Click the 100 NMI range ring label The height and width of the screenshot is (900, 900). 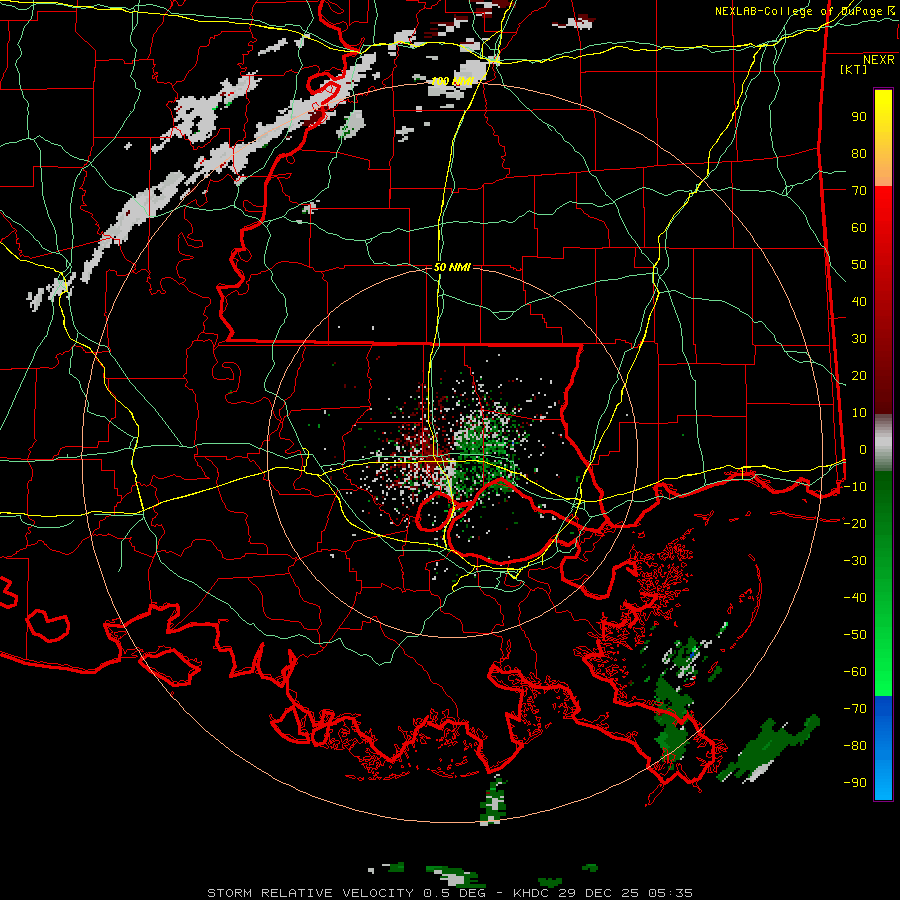[452, 82]
